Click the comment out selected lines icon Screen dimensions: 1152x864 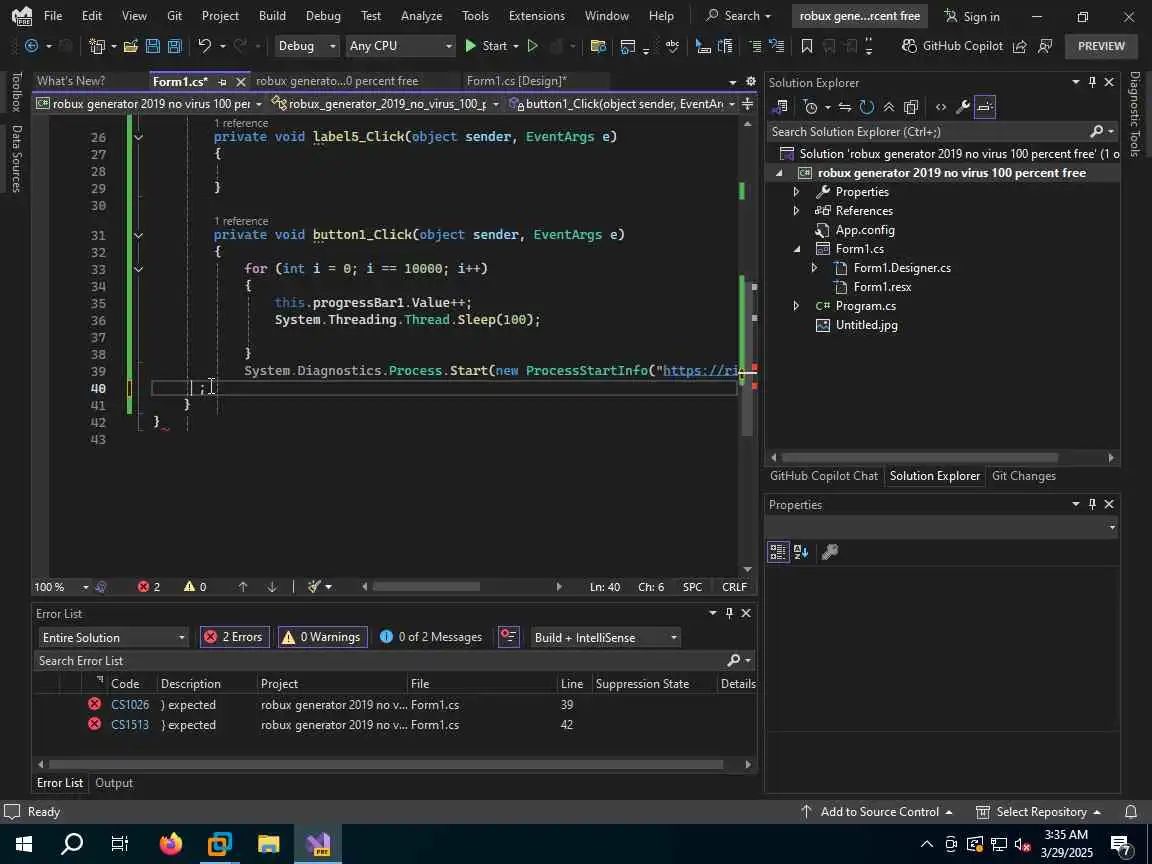[x=755, y=46]
